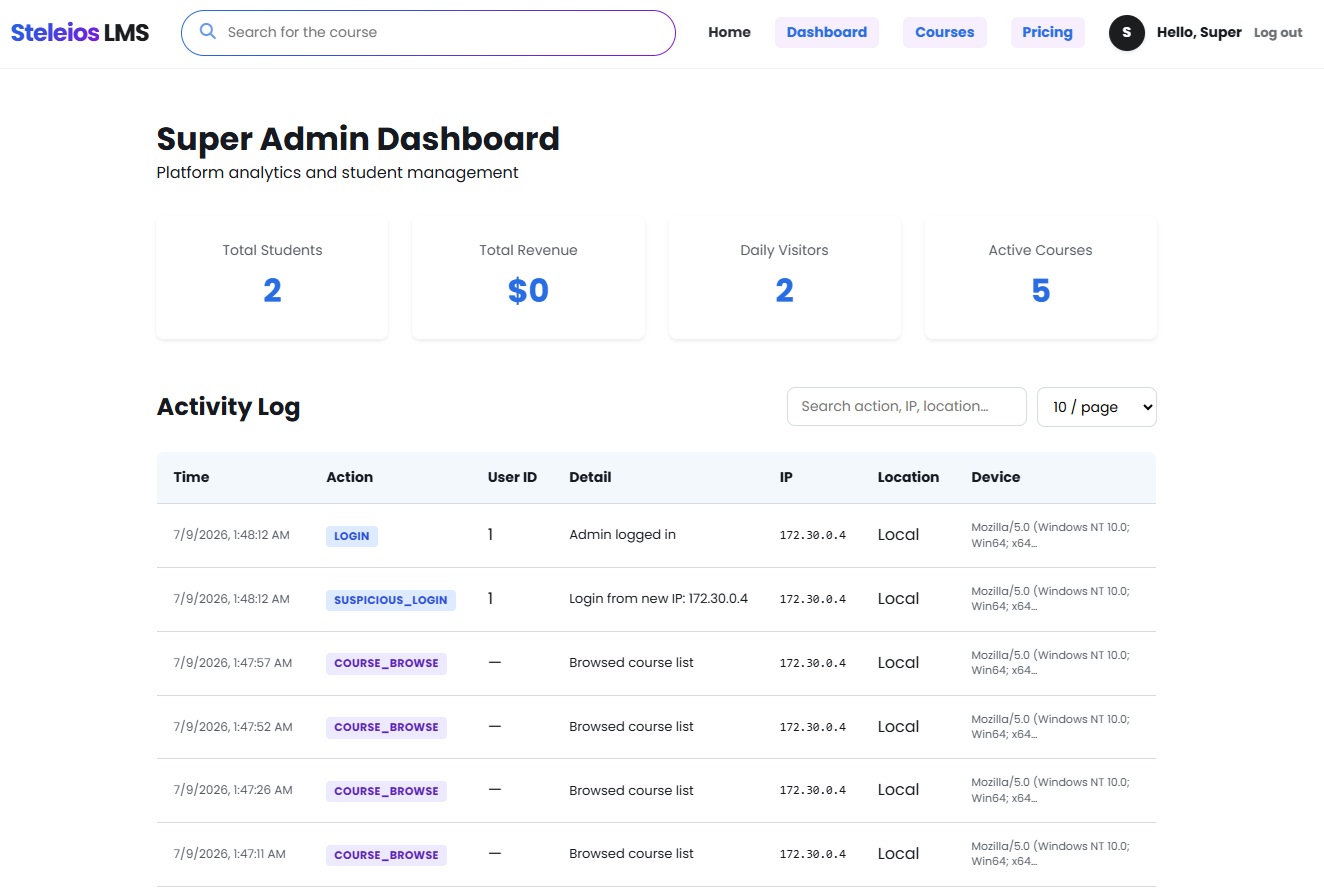The width and height of the screenshot is (1324, 892).
Task: Click COURSE_BROWSE badge at 1:47:26 AM
Action: (386, 791)
